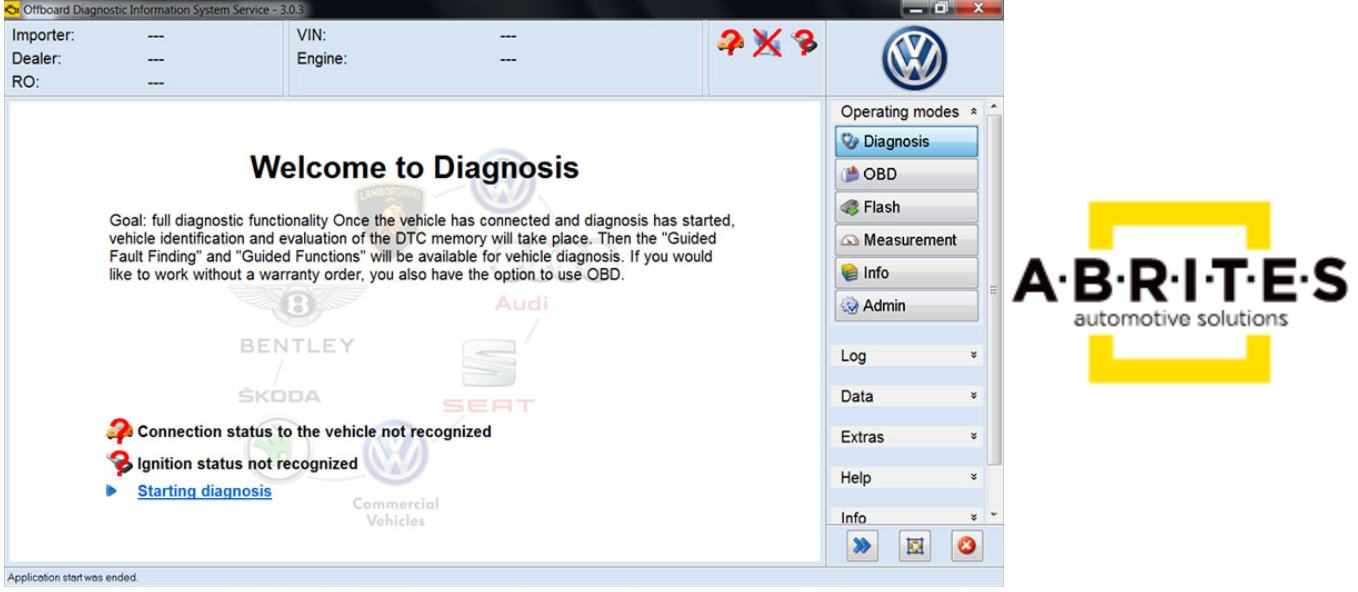Collapse the Operating modes section
1358x592 pixels.
point(973,112)
